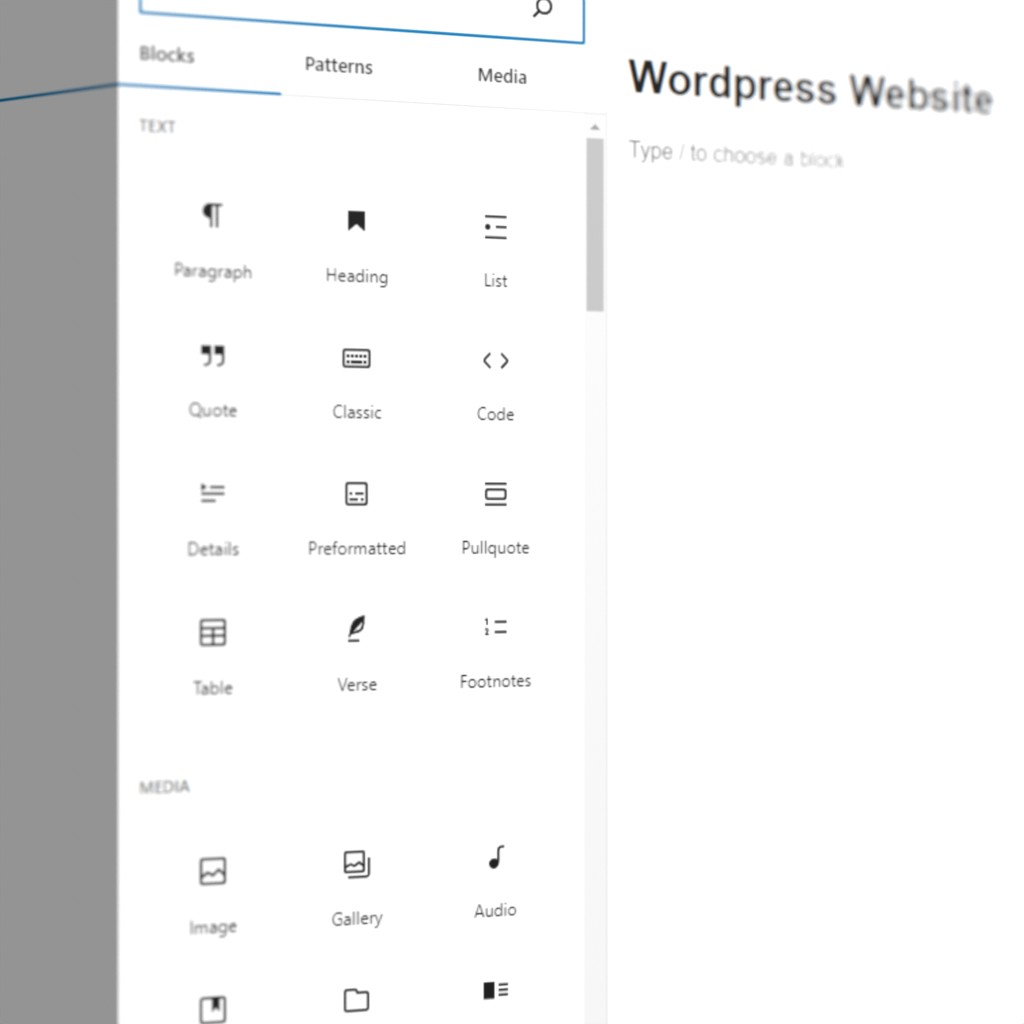This screenshot has width=1024, height=1024.
Task: Open the File block from Media section
Action: click(x=356, y=1000)
